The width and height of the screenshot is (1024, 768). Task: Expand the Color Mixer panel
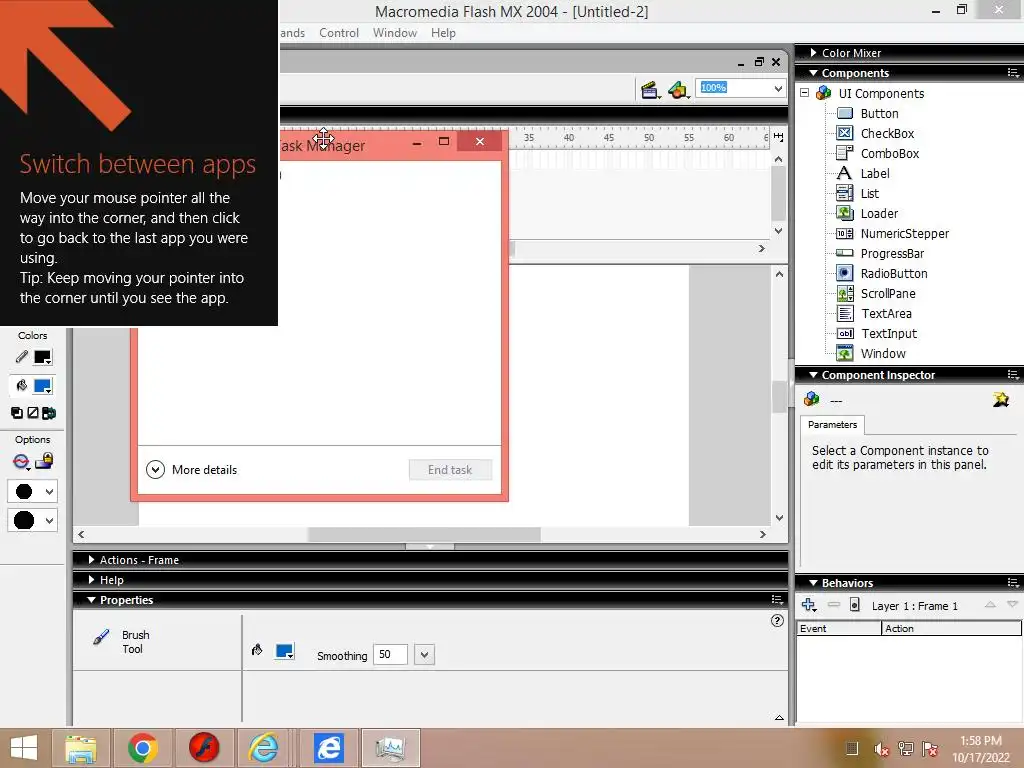(x=813, y=52)
